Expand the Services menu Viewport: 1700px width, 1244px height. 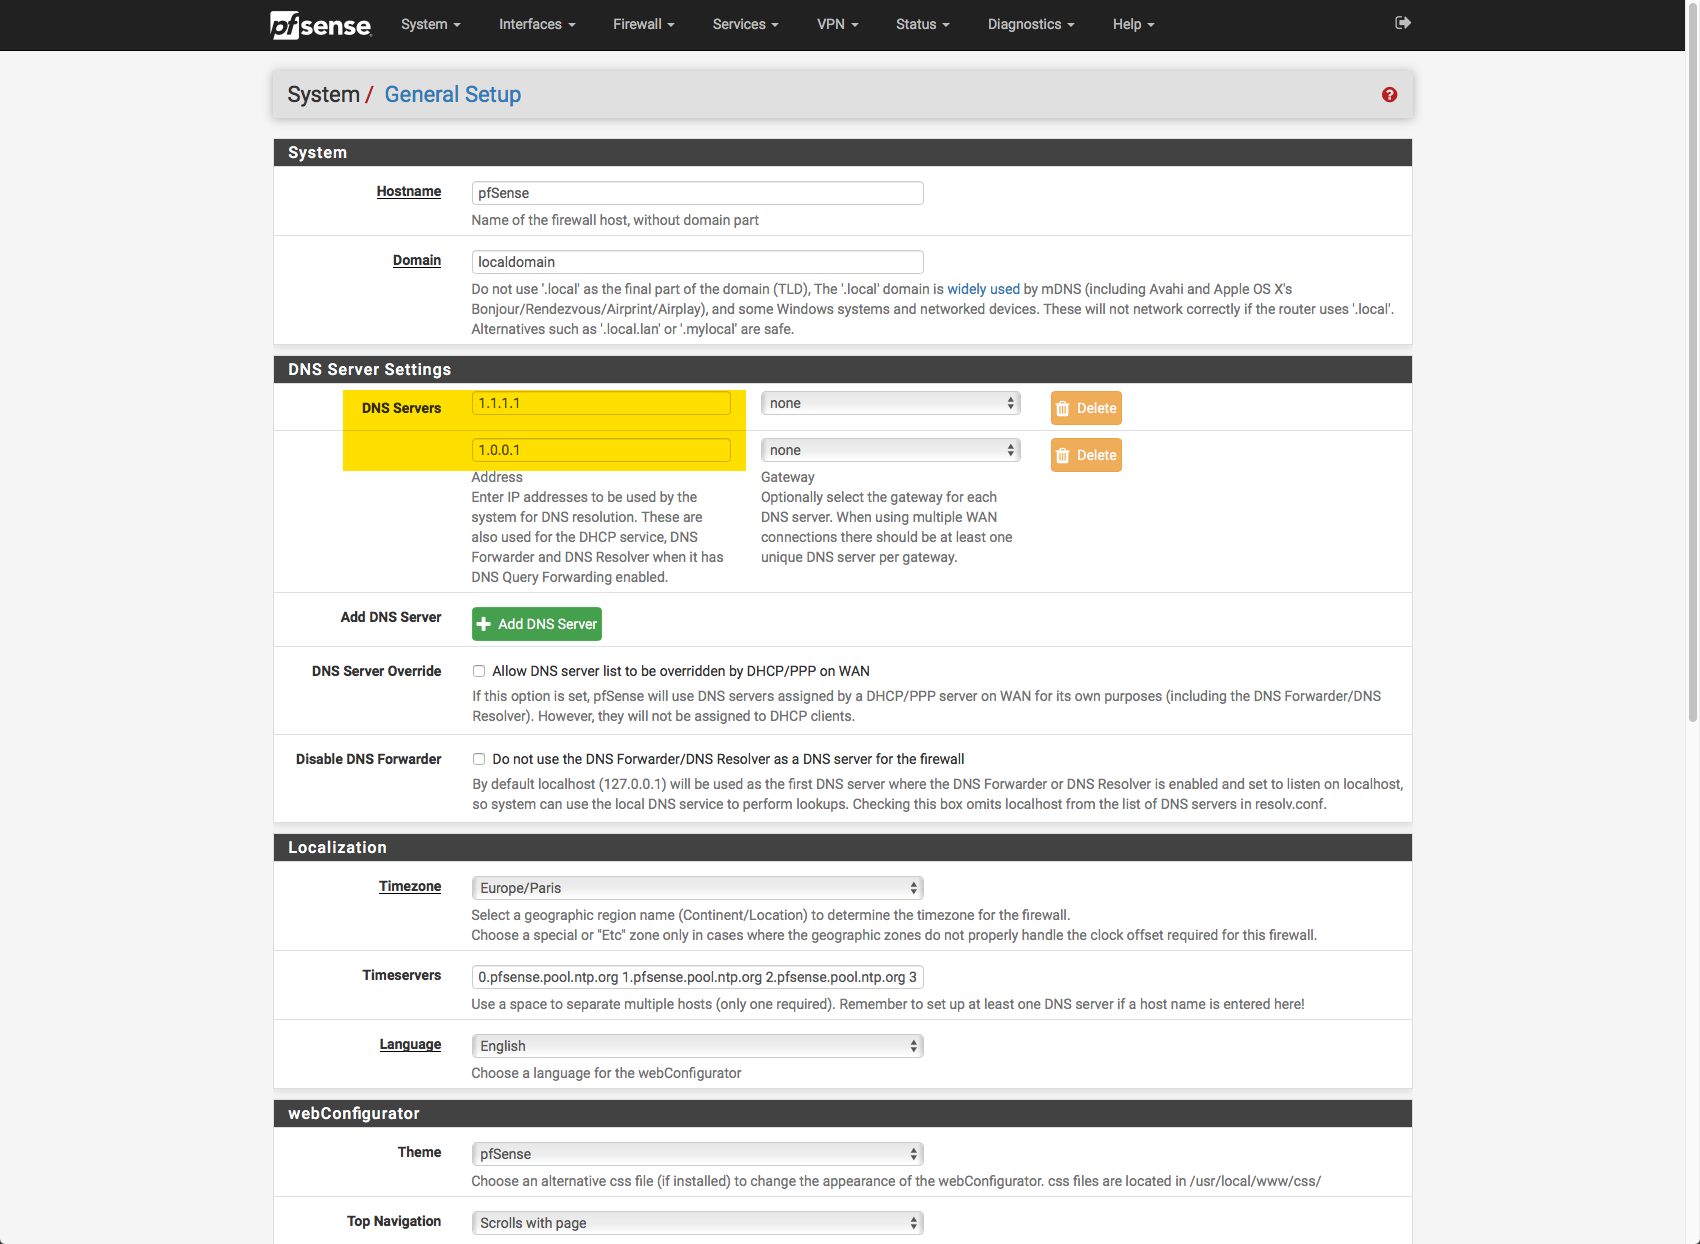click(745, 24)
